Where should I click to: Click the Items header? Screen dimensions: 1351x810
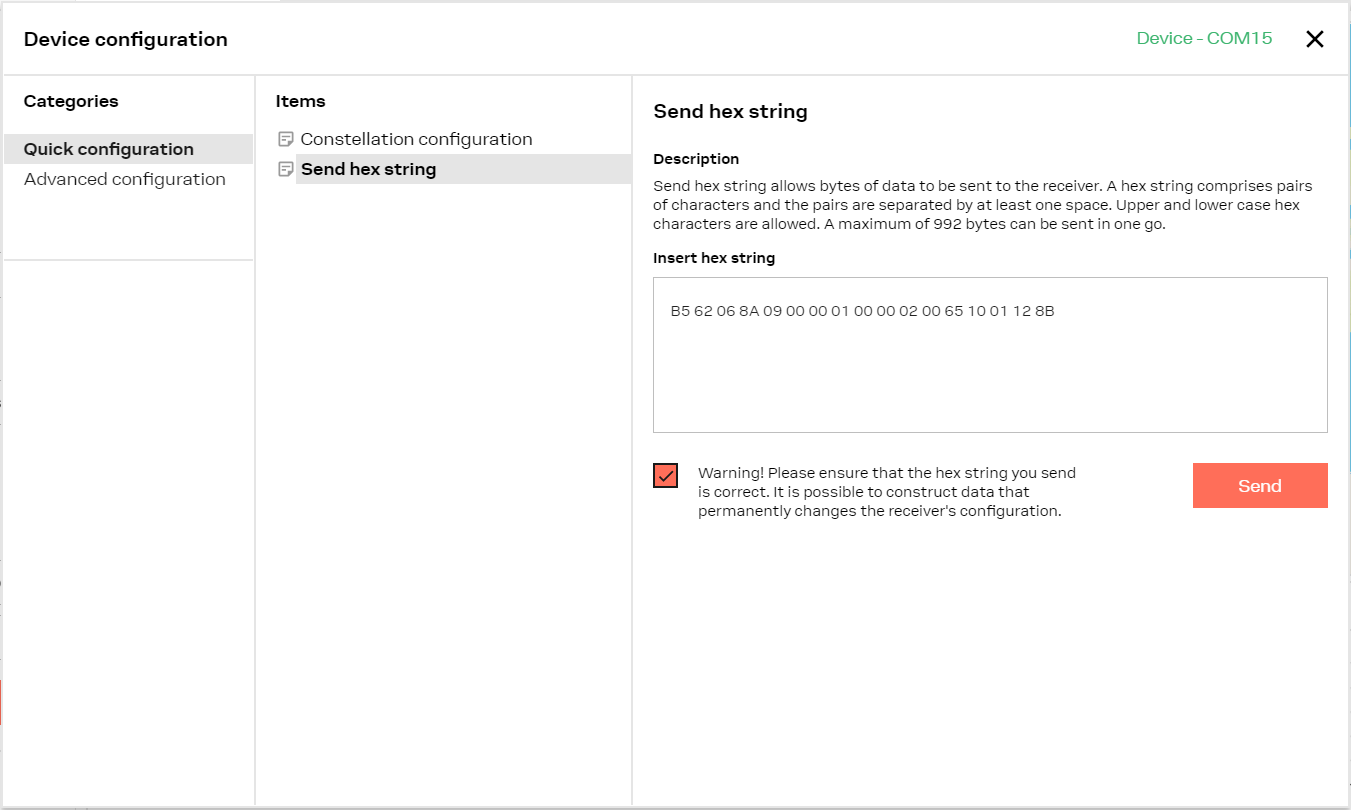[300, 101]
